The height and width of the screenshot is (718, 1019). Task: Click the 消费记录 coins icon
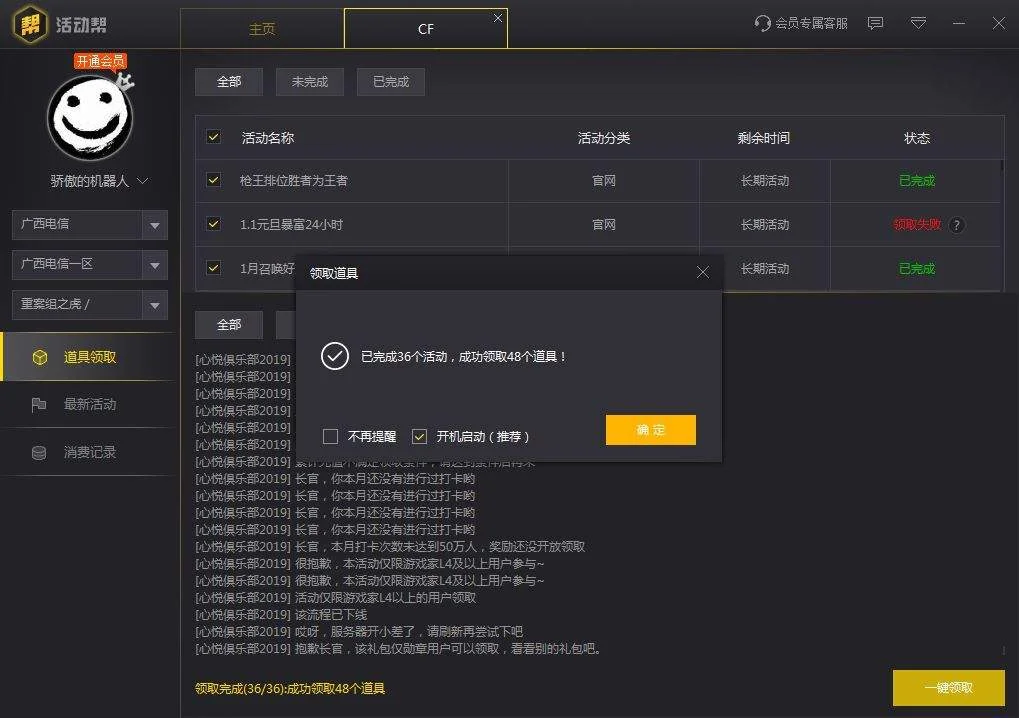[x=39, y=453]
